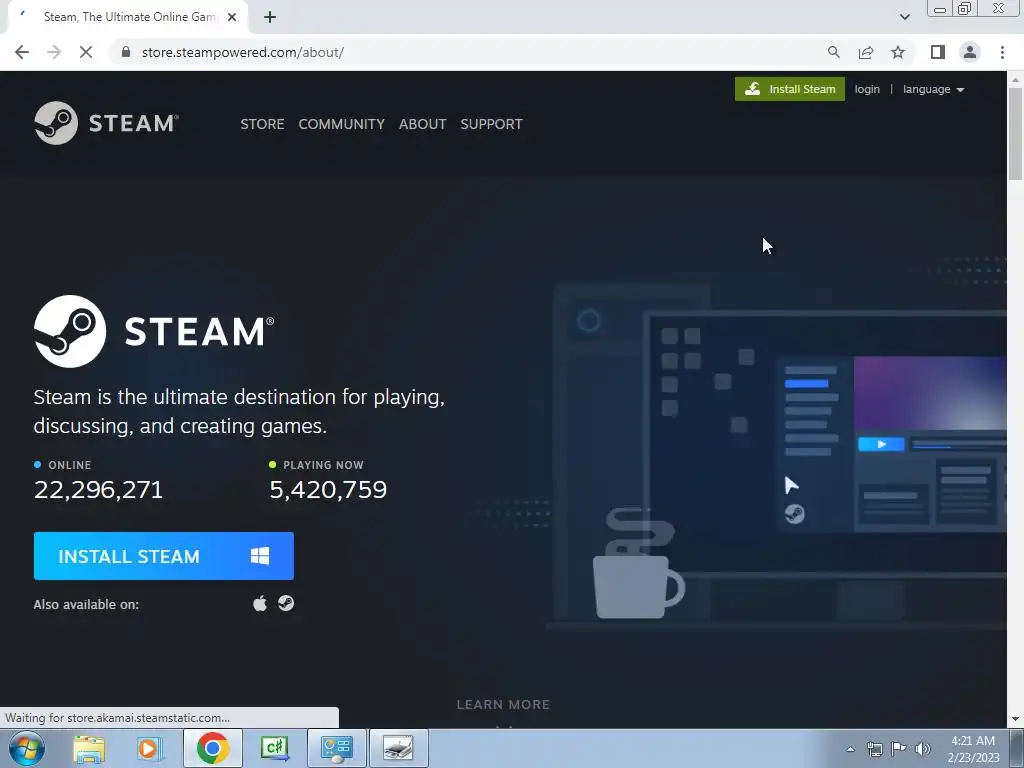Open the scanner device taskbar icon
Screen dimensions: 1024x768
point(398,748)
